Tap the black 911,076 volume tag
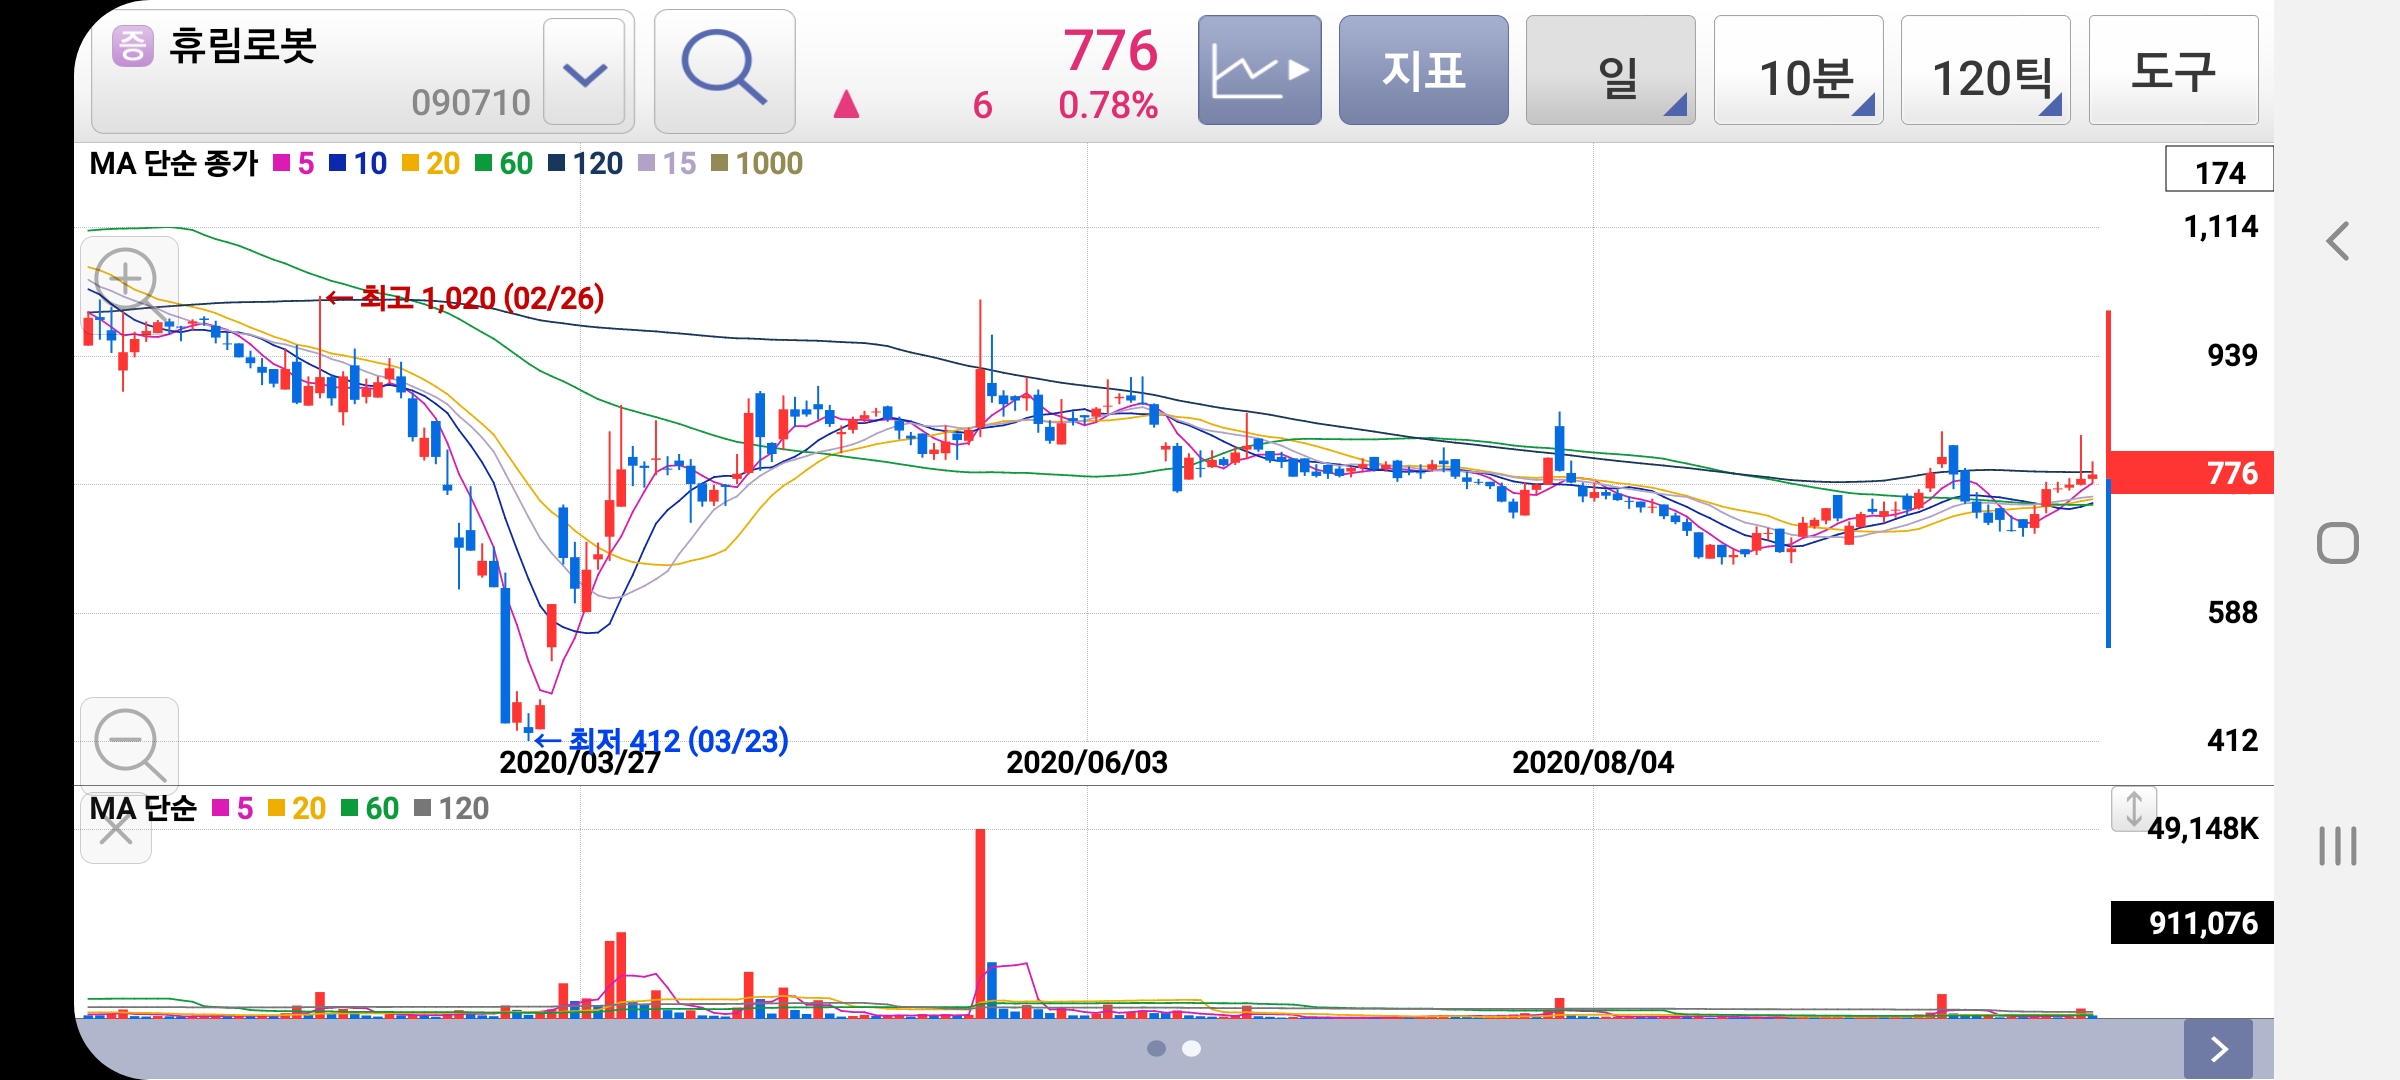2400x1080 pixels. coord(2192,922)
